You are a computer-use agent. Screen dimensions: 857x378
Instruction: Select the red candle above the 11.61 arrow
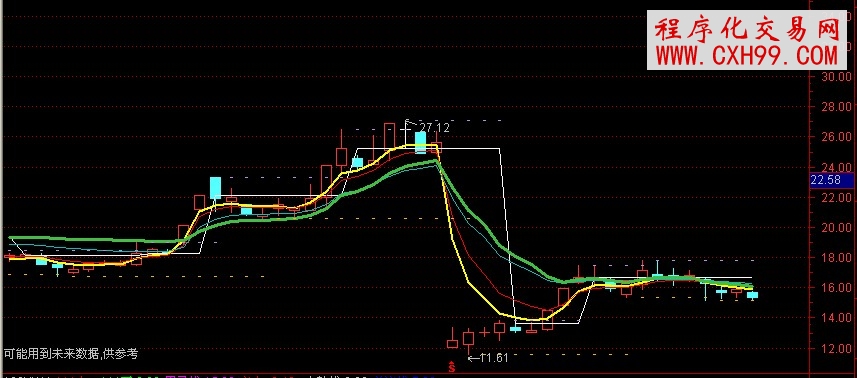(x=468, y=339)
